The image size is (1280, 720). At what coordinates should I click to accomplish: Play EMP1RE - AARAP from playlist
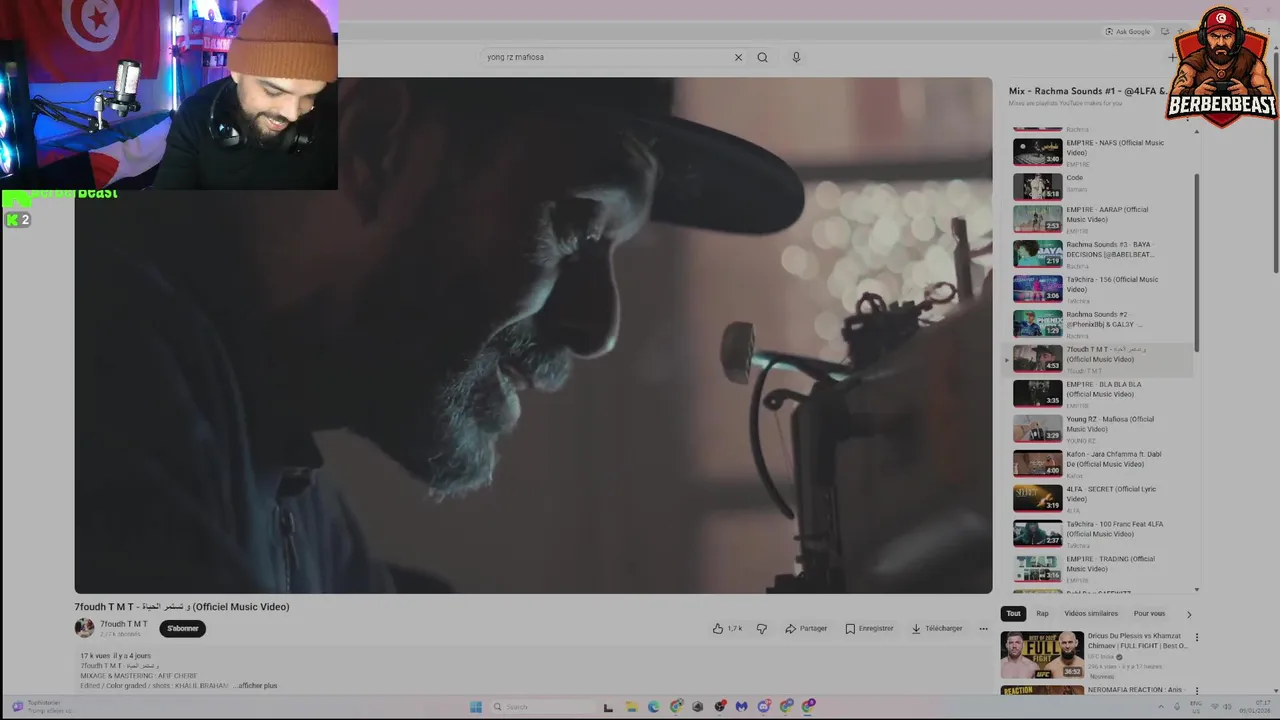[x=1102, y=219]
